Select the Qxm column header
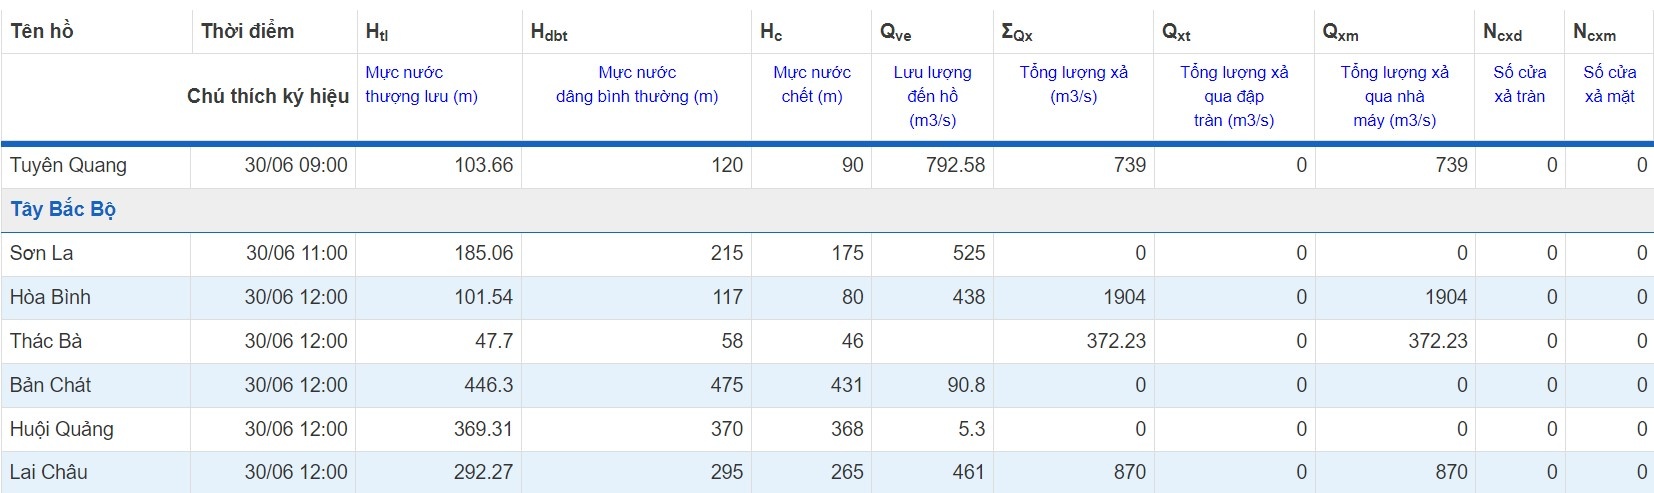This screenshot has width=1654, height=493. [1340, 32]
